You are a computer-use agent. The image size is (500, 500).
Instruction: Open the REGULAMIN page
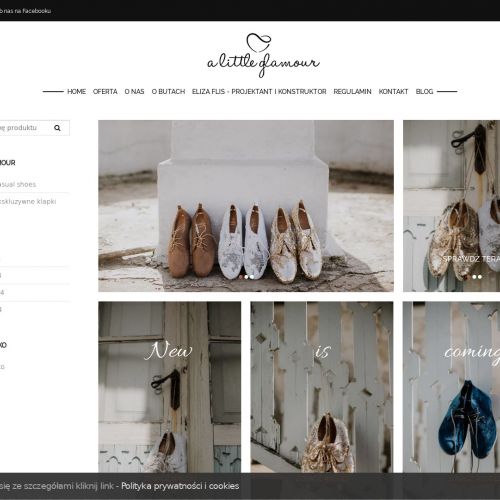[352, 92]
